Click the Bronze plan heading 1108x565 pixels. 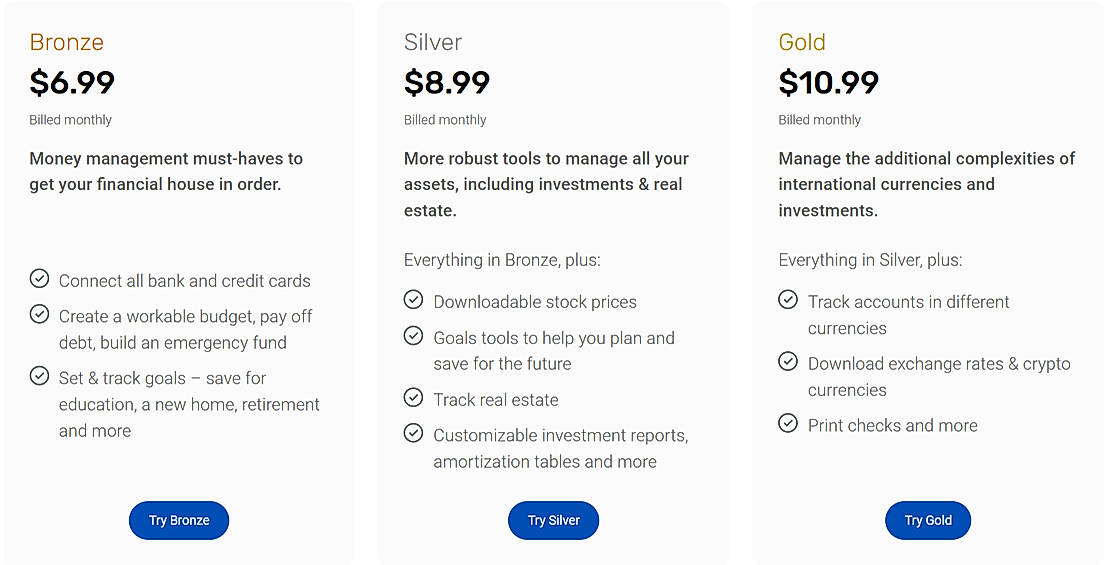[x=67, y=42]
